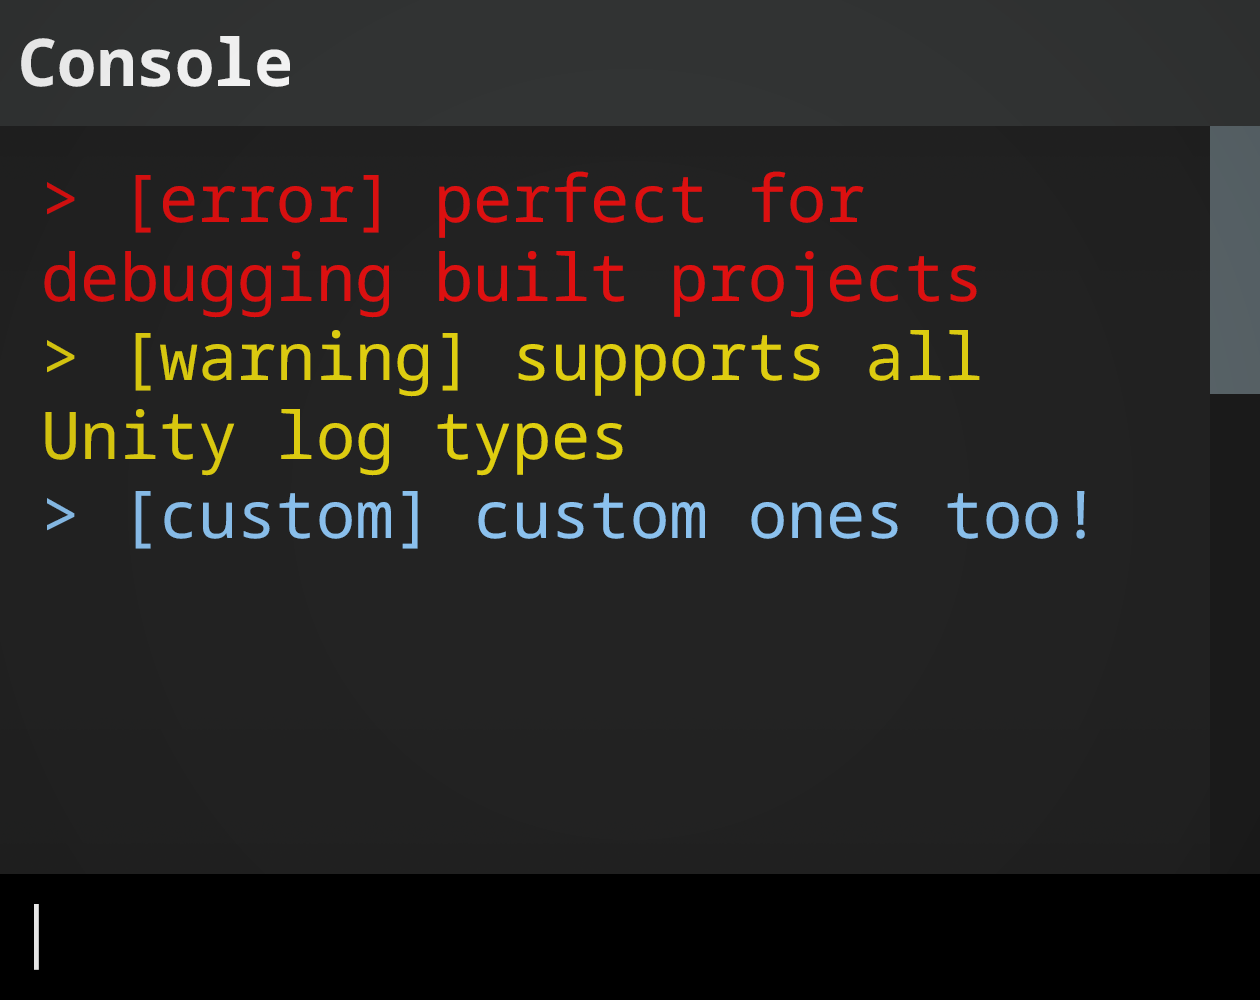Screen dimensions: 1260x1000
Task: Focus the command input field at the bottom
Action: (630, 937)
